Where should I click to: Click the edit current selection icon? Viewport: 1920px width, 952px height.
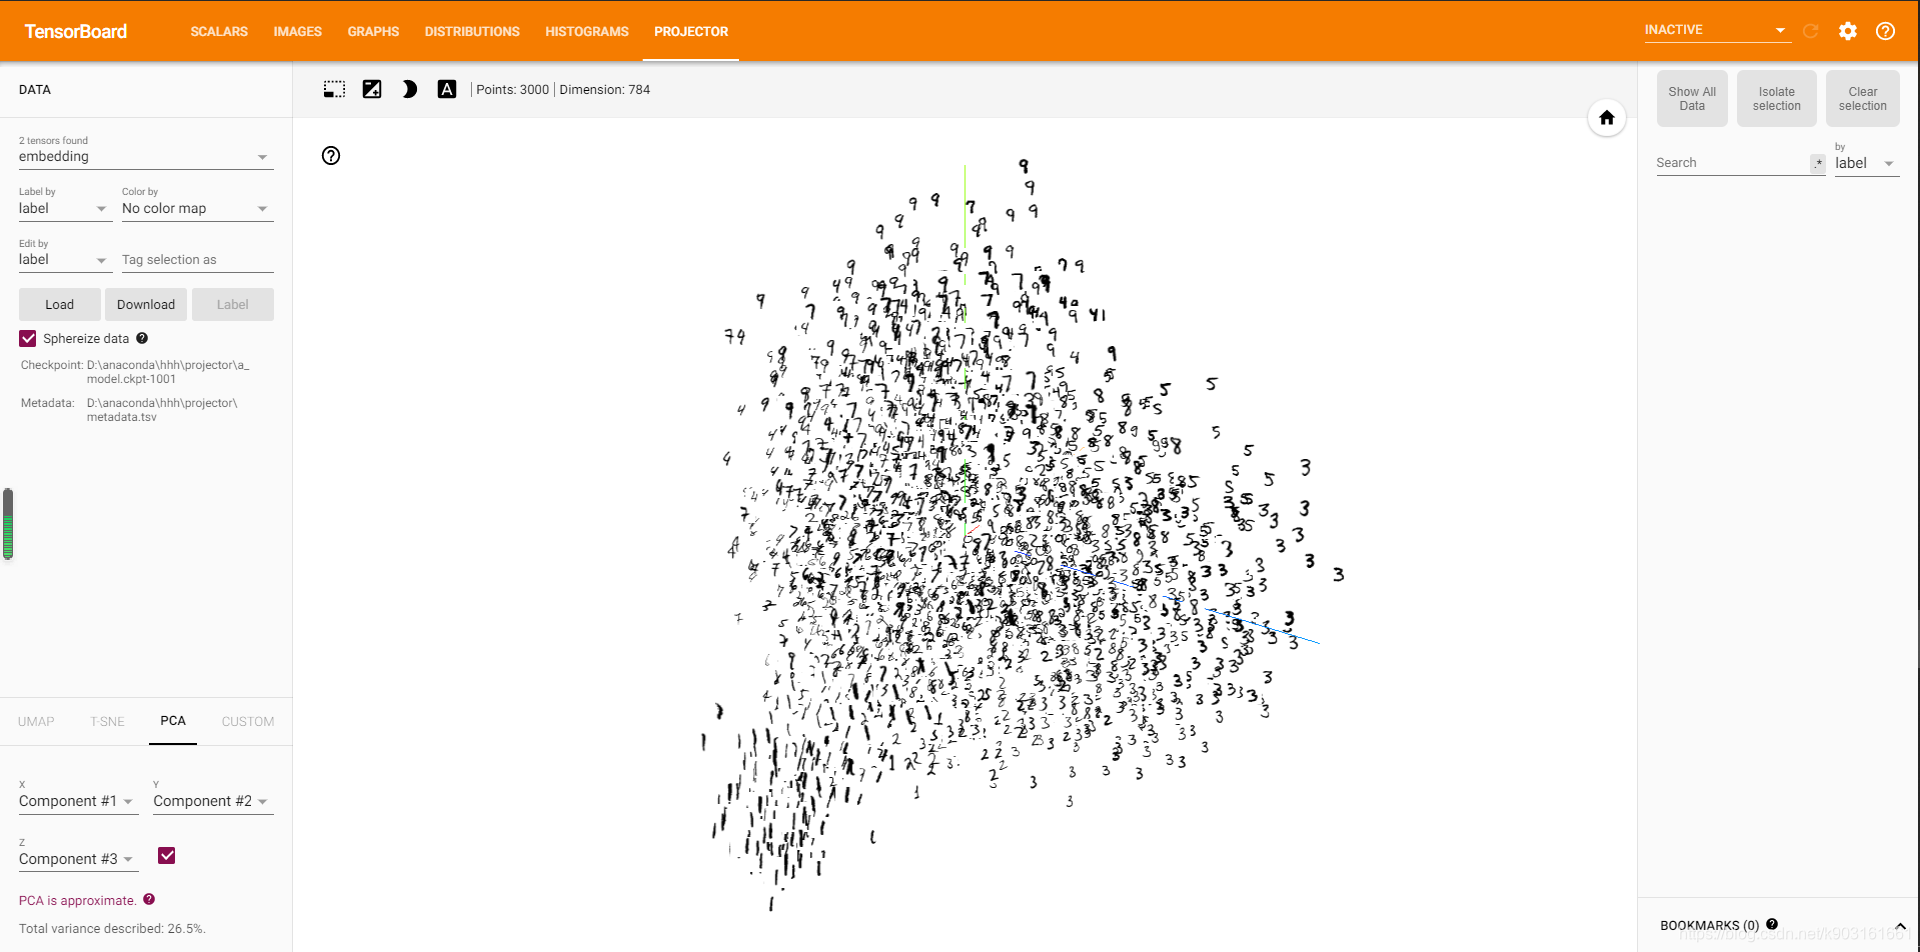372,89
